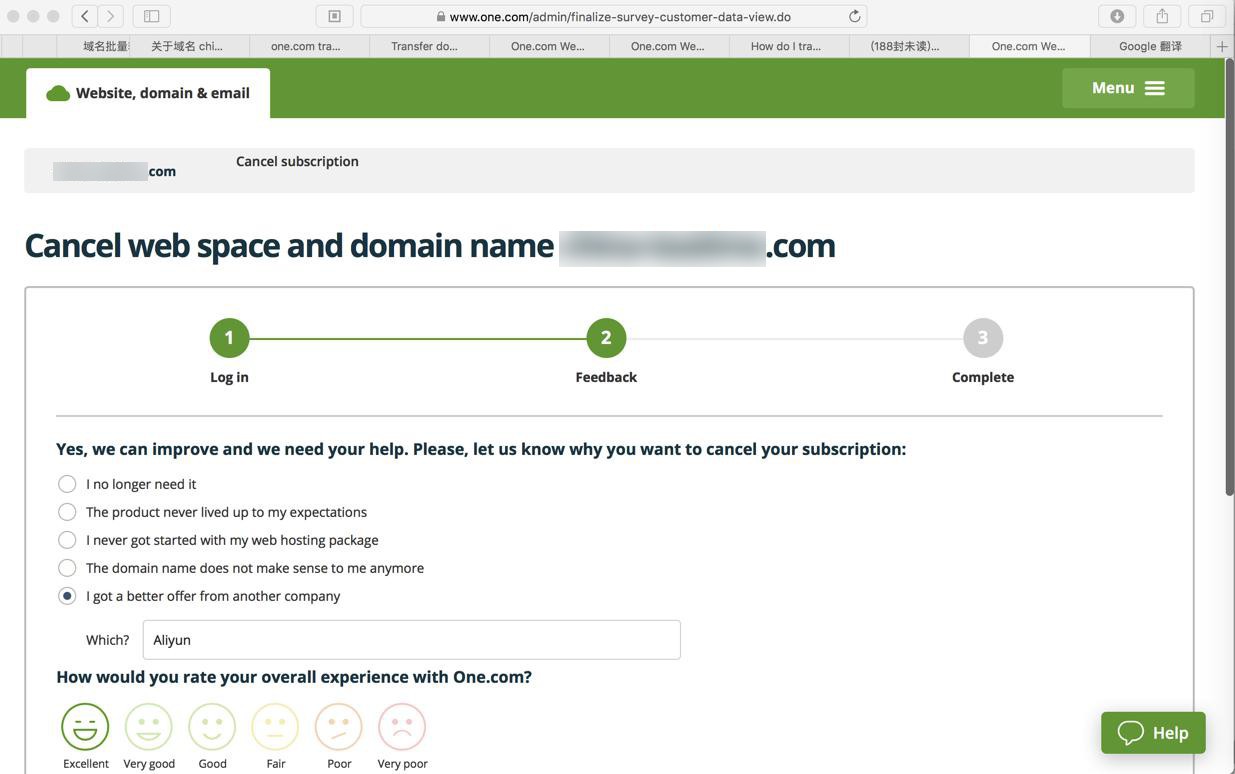
Task: Click hamburger icon in Menu button
Action: click(1155, 88)
